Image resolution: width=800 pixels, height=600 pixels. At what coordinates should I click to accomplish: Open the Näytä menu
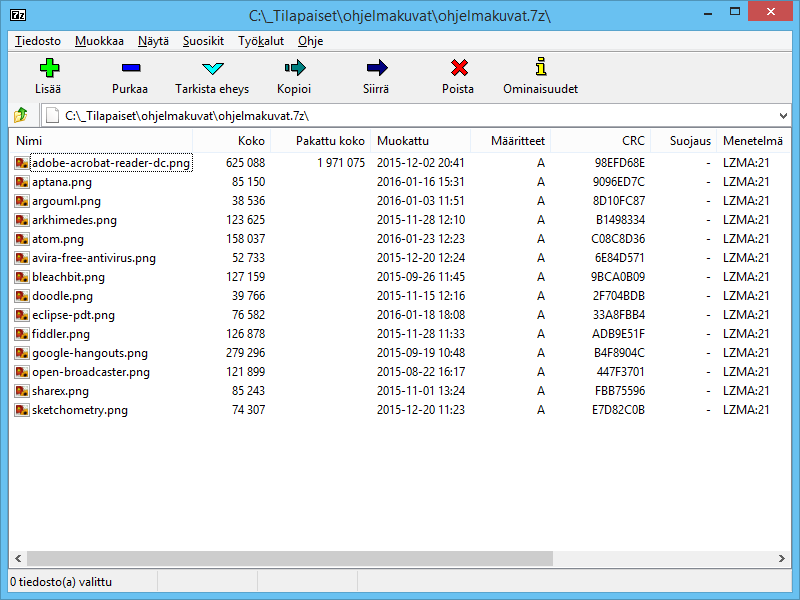coord(153,41)
